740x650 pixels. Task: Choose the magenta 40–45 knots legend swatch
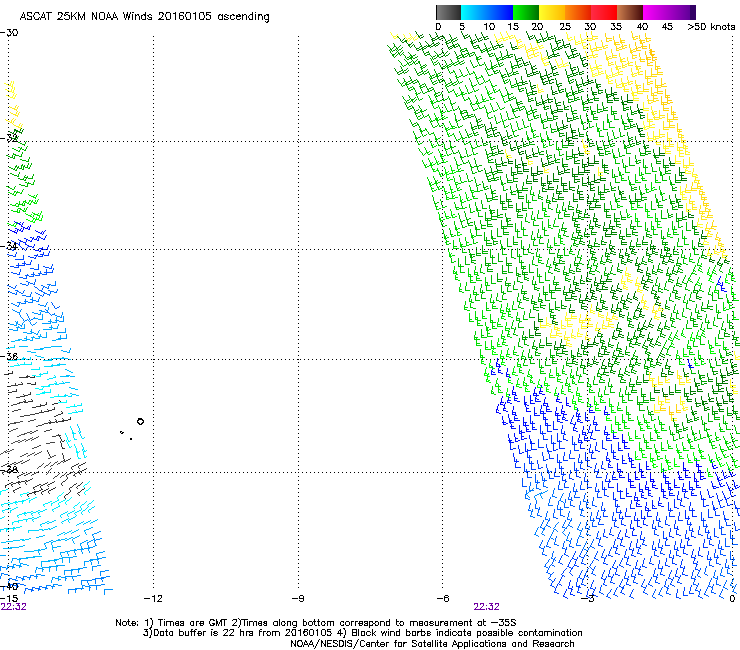click(x=656, y=12)
